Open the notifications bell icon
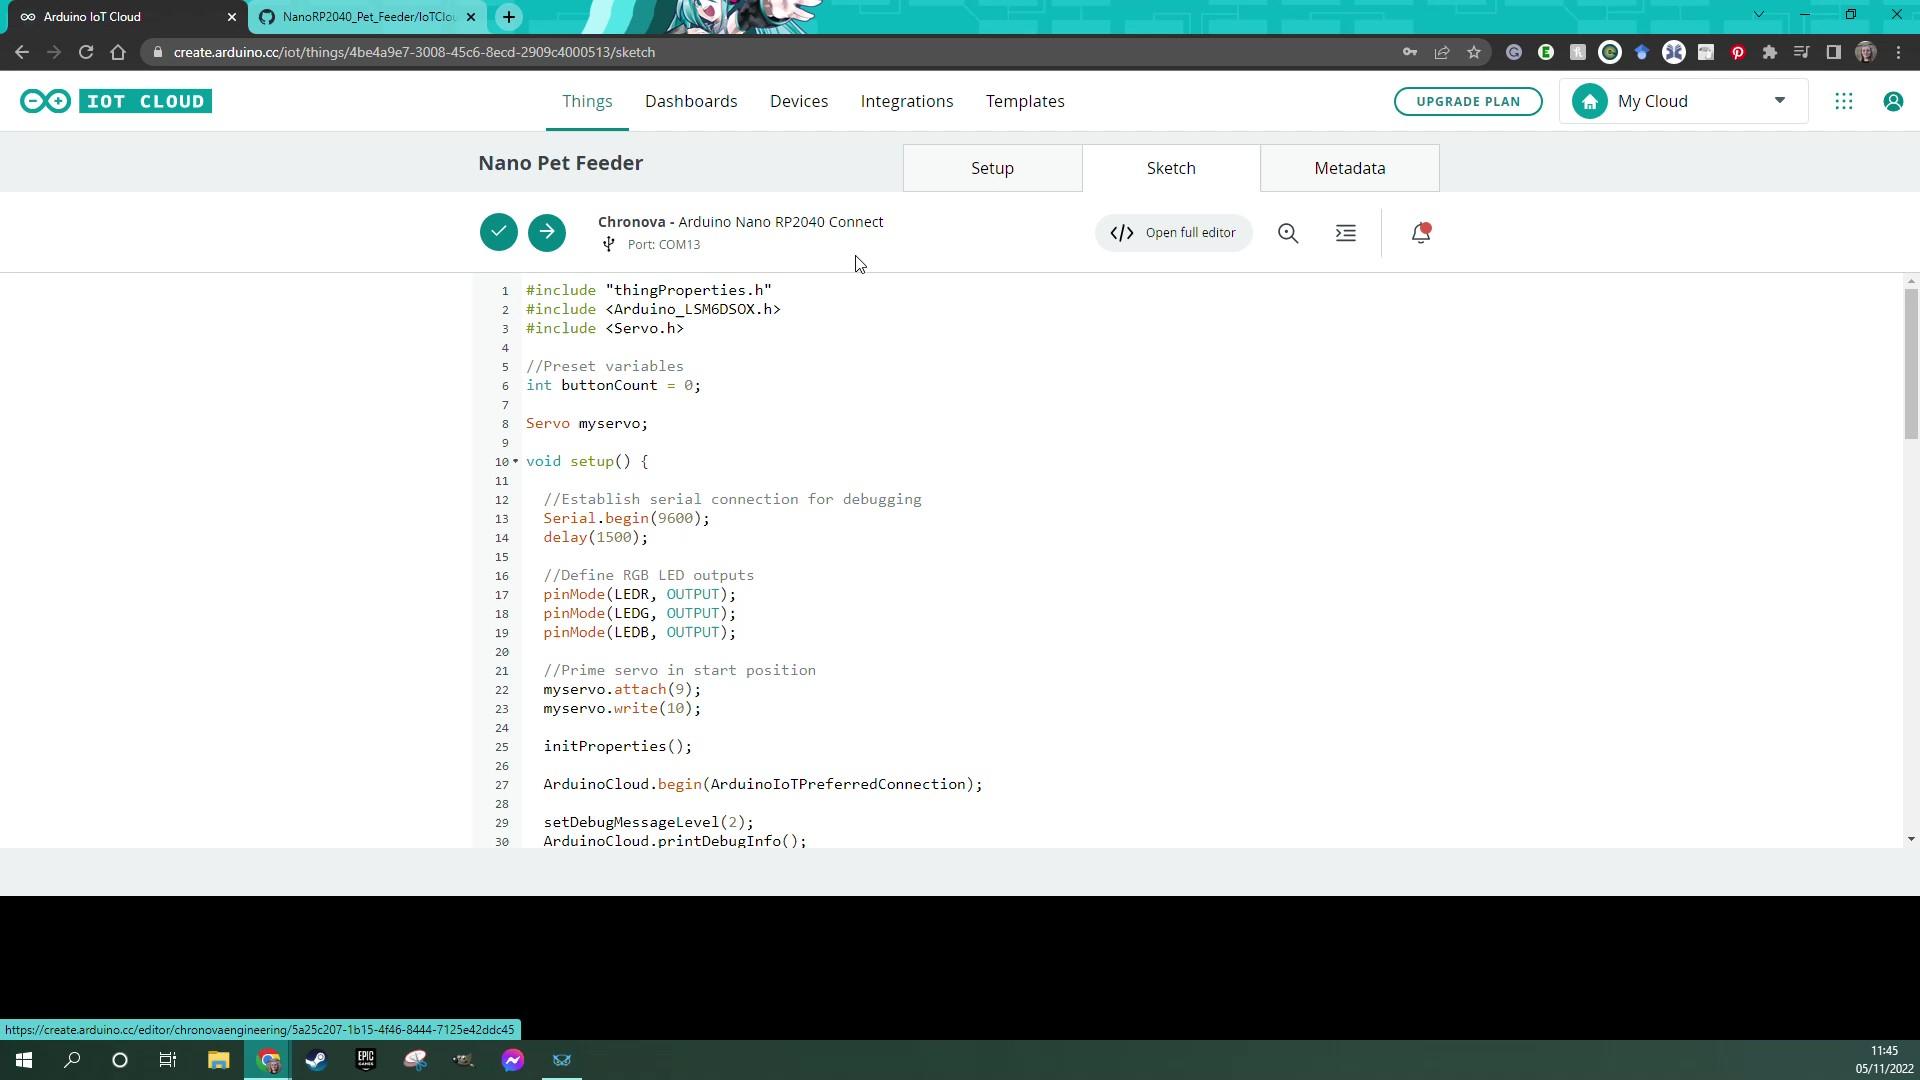Viewport: 1920px width, 1080px height. tap(1421, 233)
